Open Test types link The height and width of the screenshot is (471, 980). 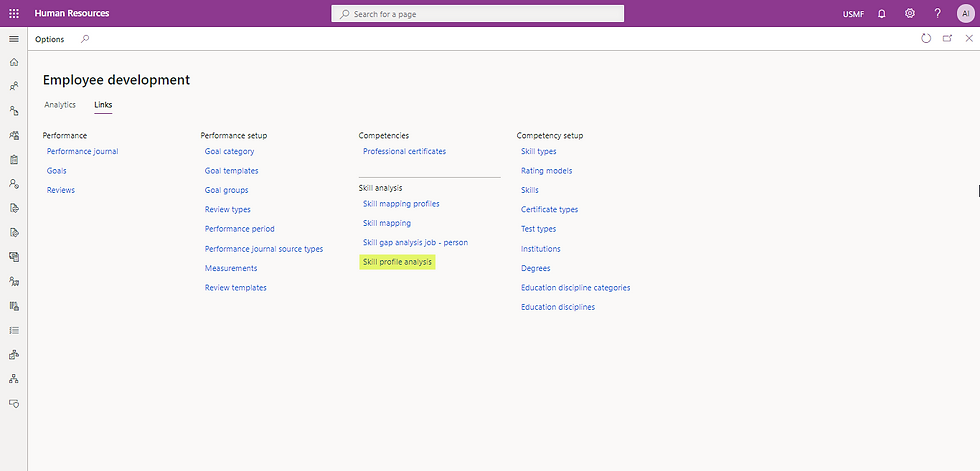pyautogui.click(x=539, y=229)
